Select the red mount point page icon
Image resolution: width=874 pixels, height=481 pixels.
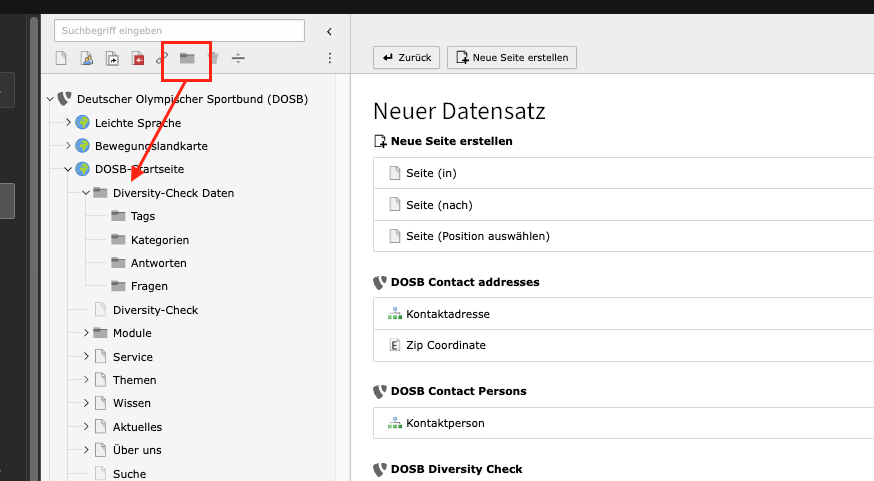(138, 58)
